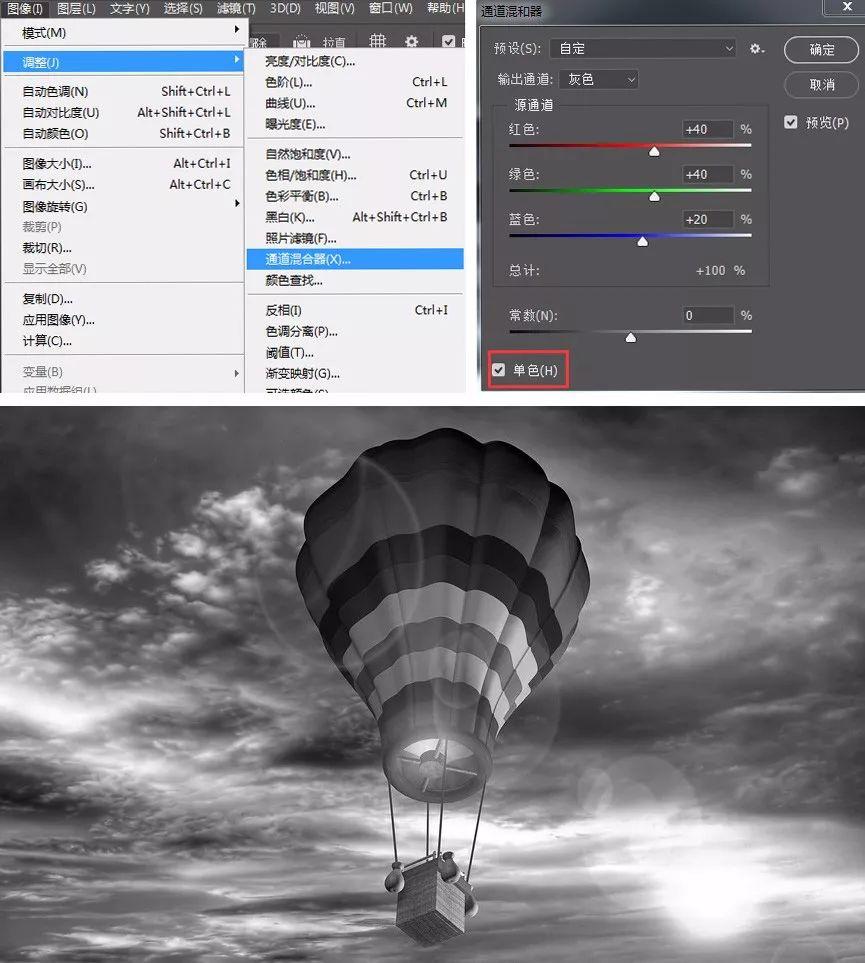This screenshot has width=865, height=963.
Task: Click the 绿色 green channel slider handle
Action: click(654, 197)
